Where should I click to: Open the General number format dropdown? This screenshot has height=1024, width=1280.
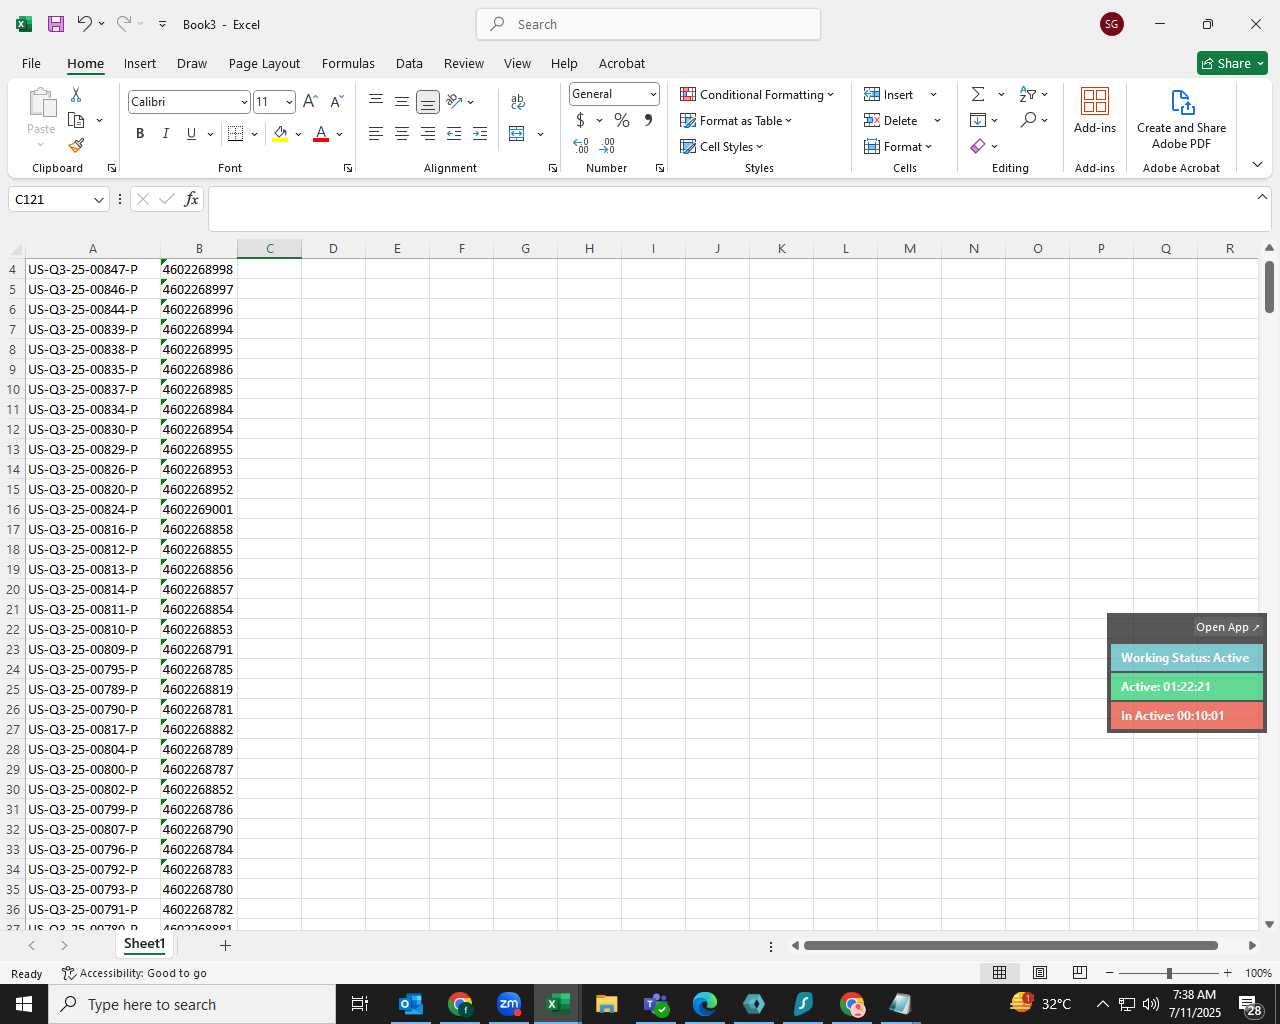(653, 94)
